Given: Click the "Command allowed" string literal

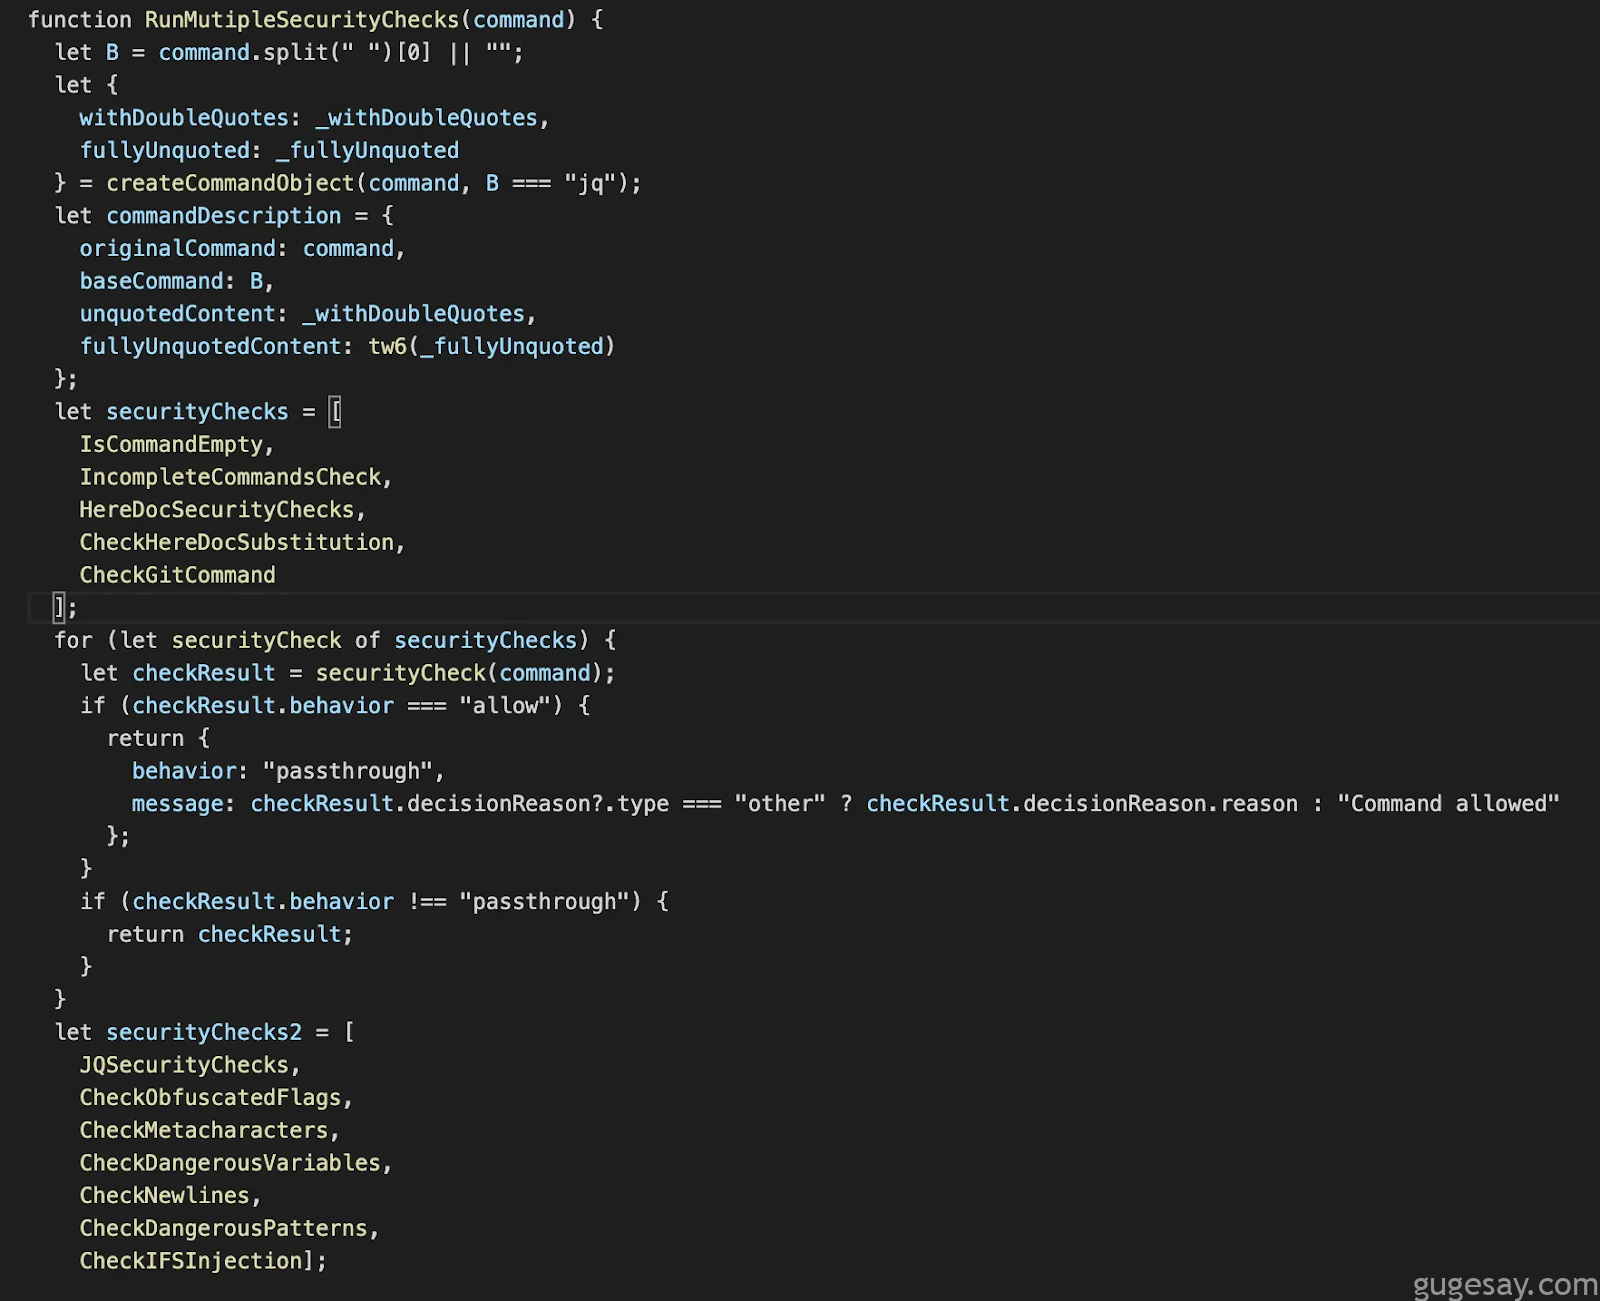Looking at the screenshot, I should pyautogui.click(x=1448, y=804).
